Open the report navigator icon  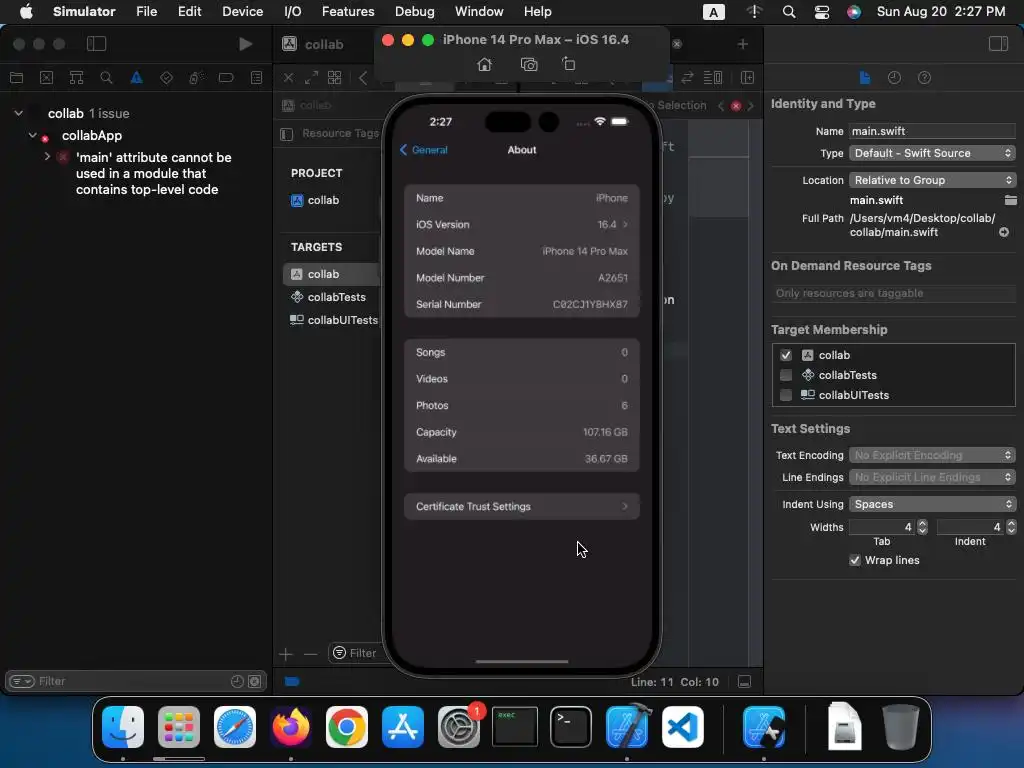point(257,78)
